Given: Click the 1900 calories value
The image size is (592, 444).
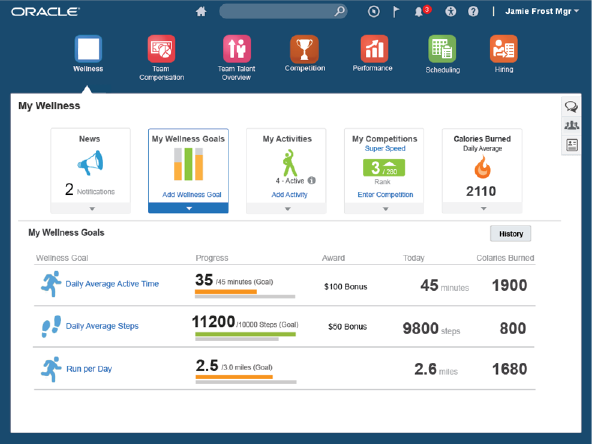Looking at the screenshot, I should (x=509, y=285).
